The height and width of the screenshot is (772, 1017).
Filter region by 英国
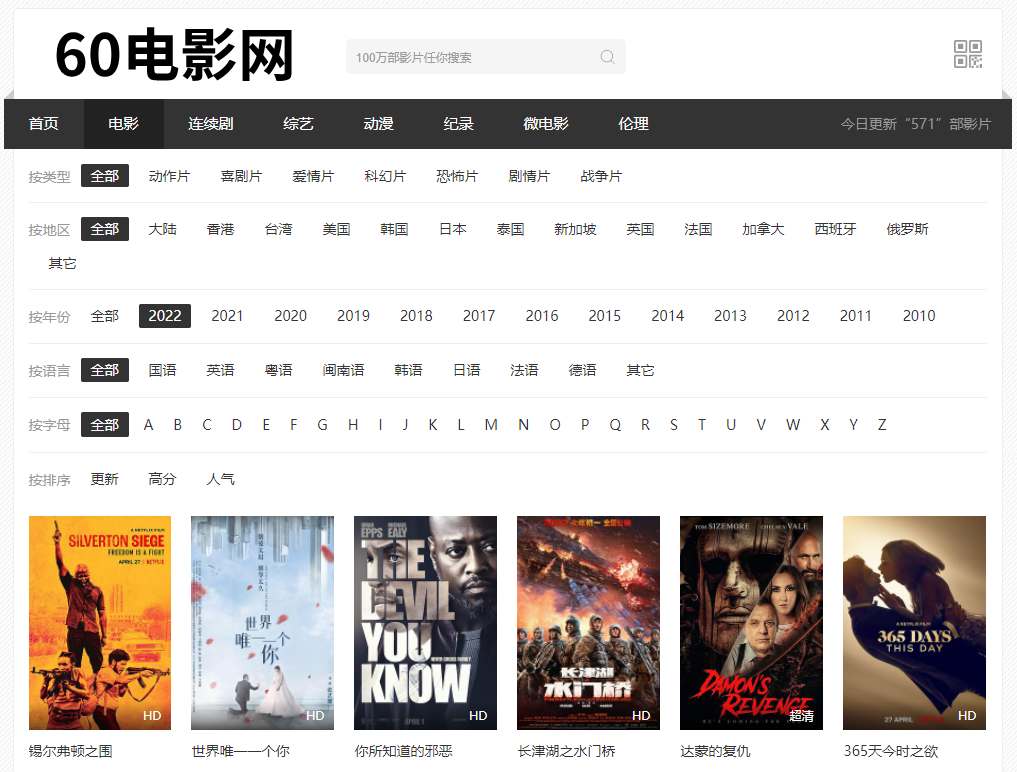tap(640, 229)
